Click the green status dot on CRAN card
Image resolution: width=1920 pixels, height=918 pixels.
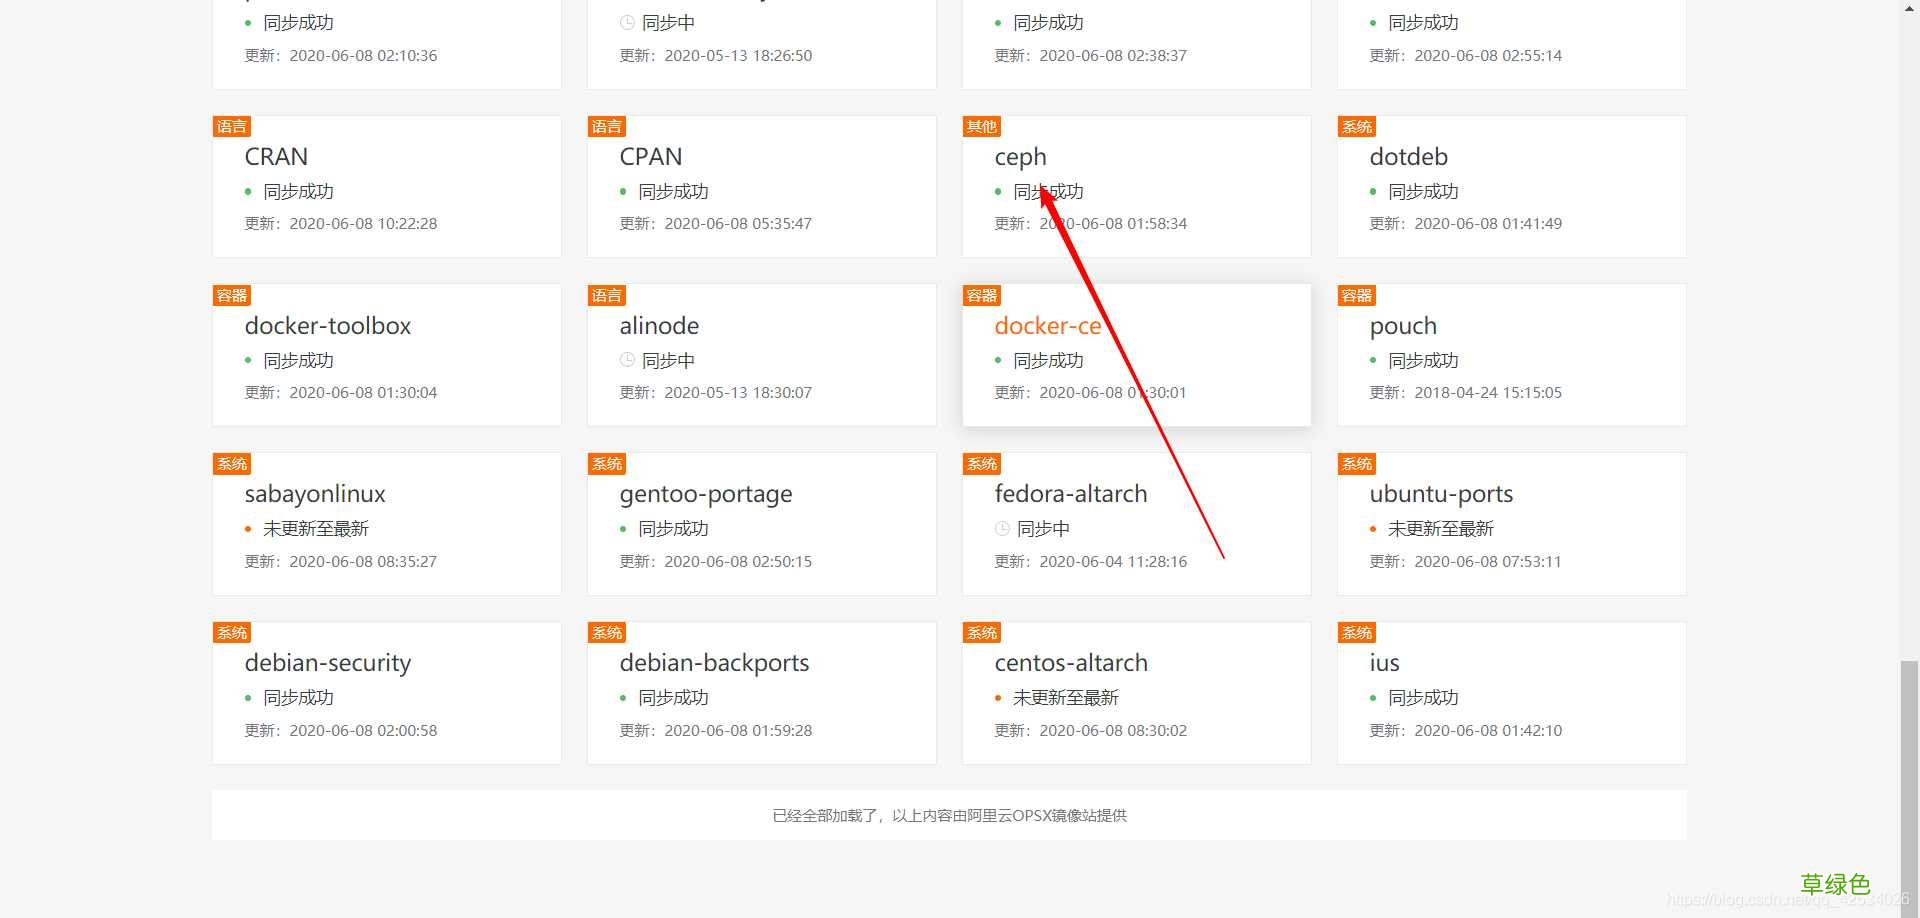click(248, 191)
